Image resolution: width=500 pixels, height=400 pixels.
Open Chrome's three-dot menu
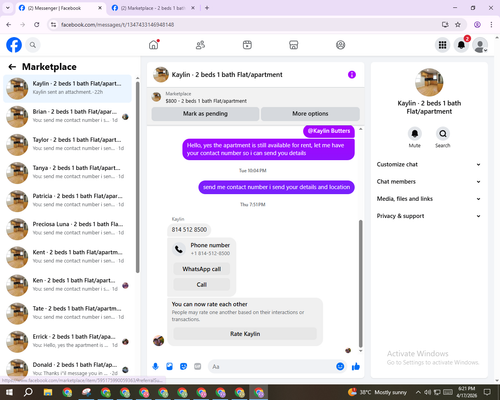tap(491, 24)
